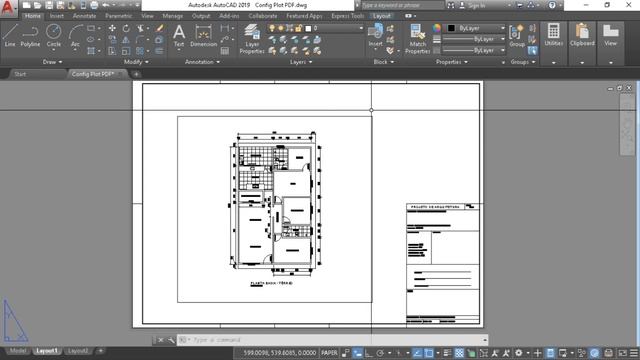Viewport: 640px width, 360px height.
Task: Click the Customization menu icon in status bar
Action: (x=634, y=353)
